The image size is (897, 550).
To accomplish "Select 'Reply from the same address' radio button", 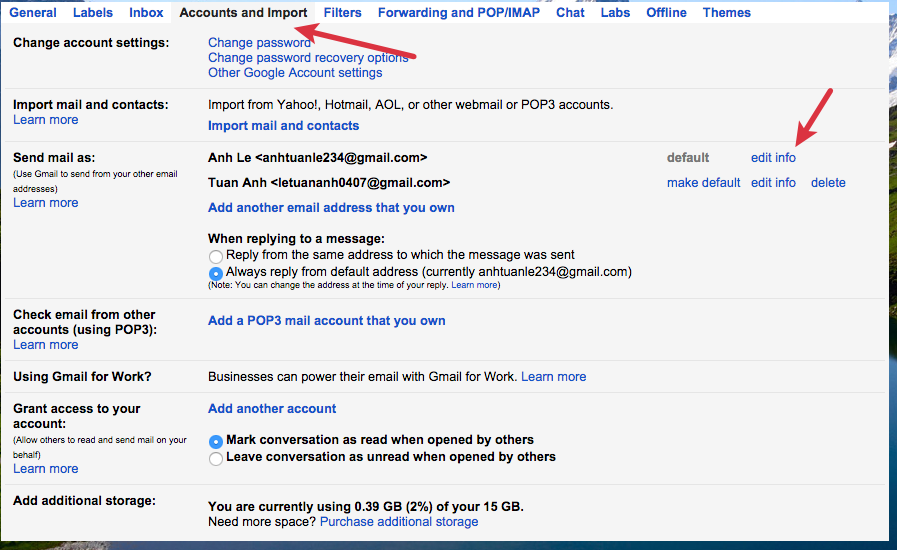I will point(216,257).
